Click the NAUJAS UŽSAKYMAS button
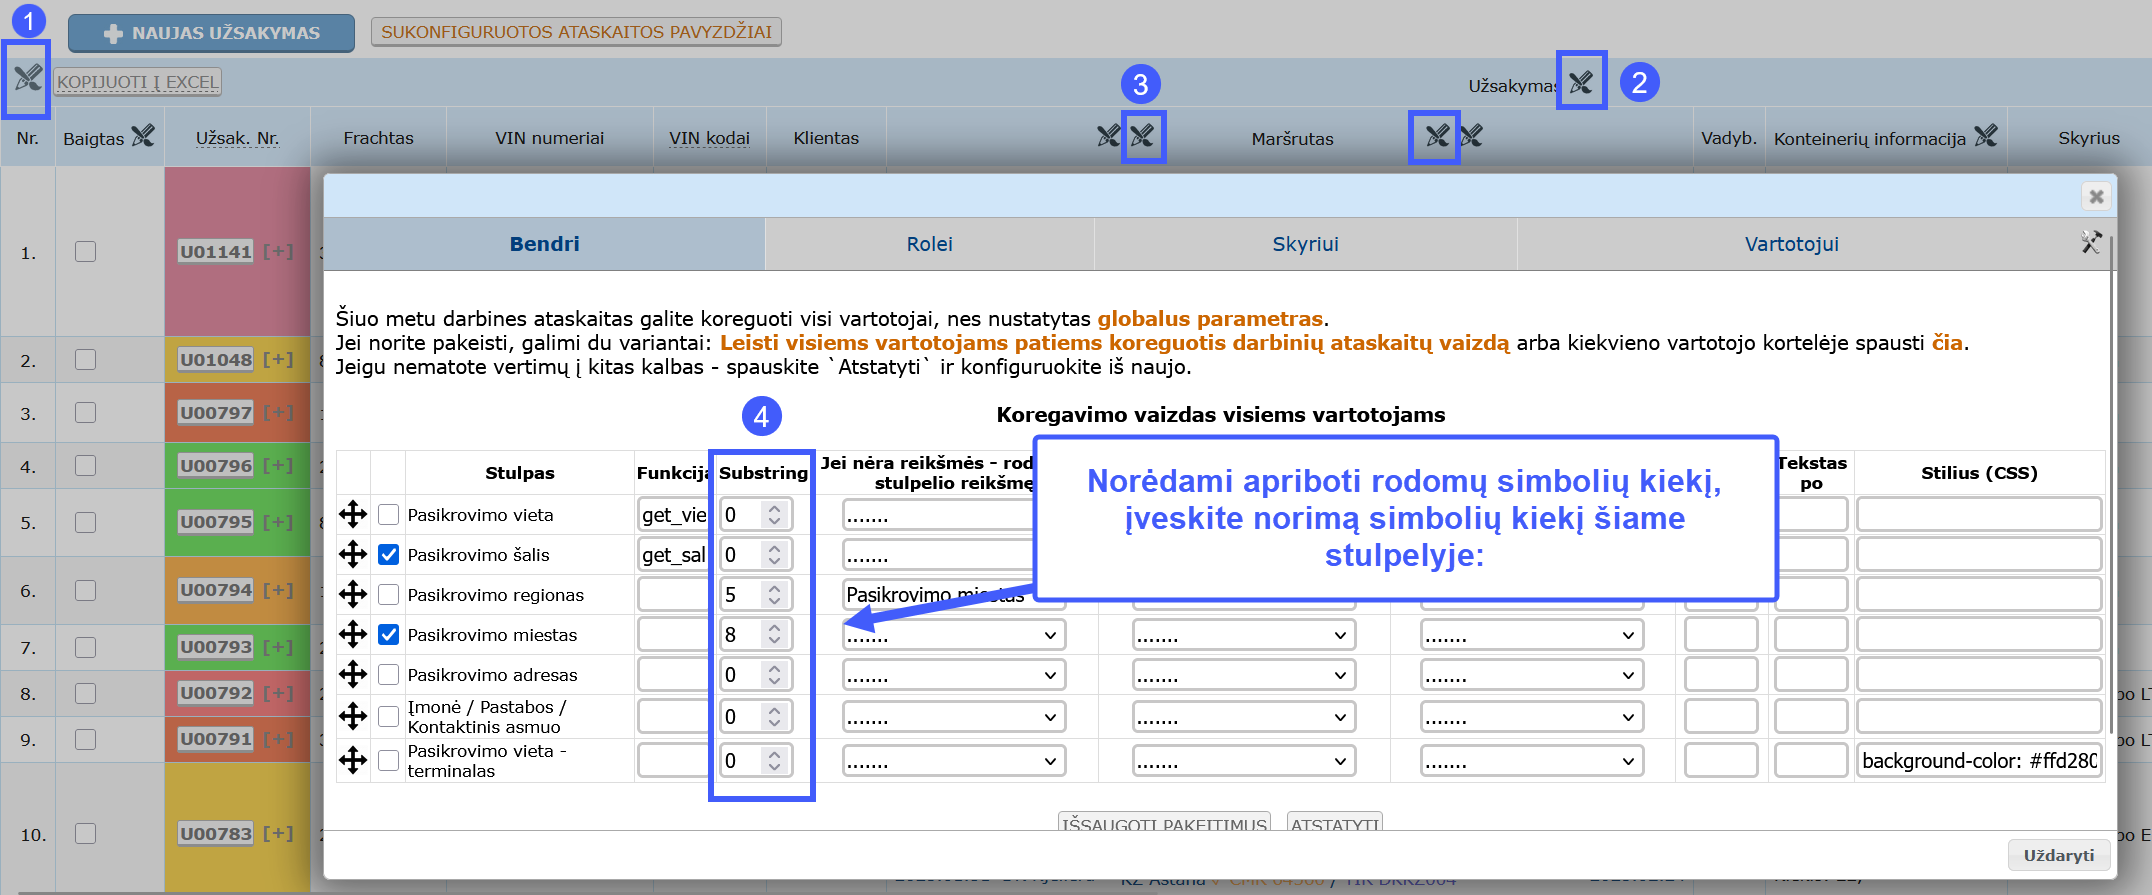This screenshot has width=2152, height=895. 211,33
